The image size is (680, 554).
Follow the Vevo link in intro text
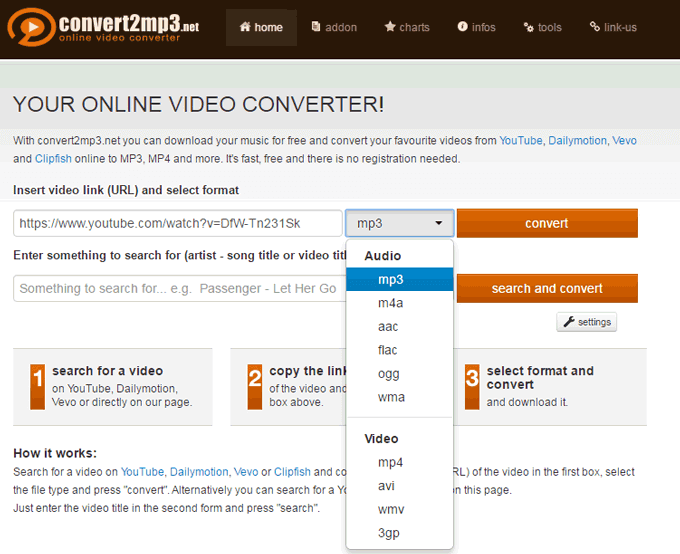pyautogui.click(x=624, y=141)
